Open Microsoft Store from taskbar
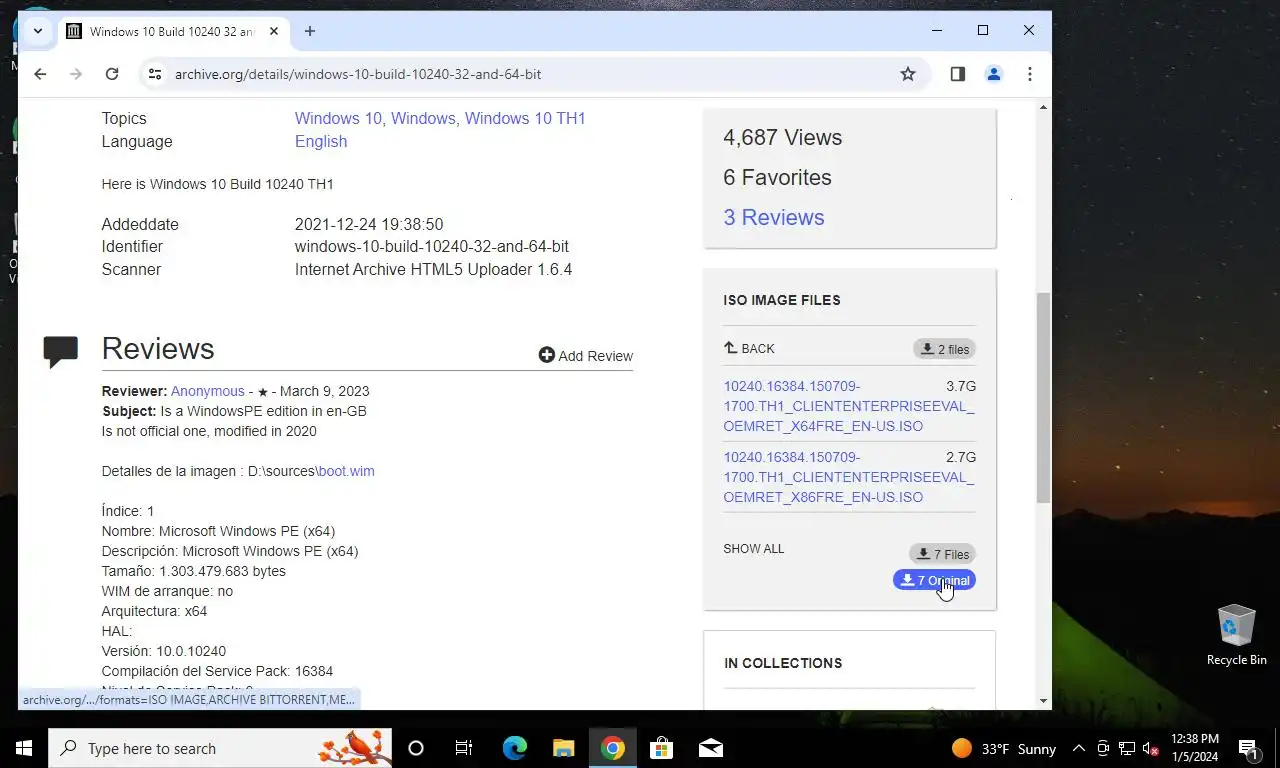The height and width of the screenshot is (768, 1280). 661,748
